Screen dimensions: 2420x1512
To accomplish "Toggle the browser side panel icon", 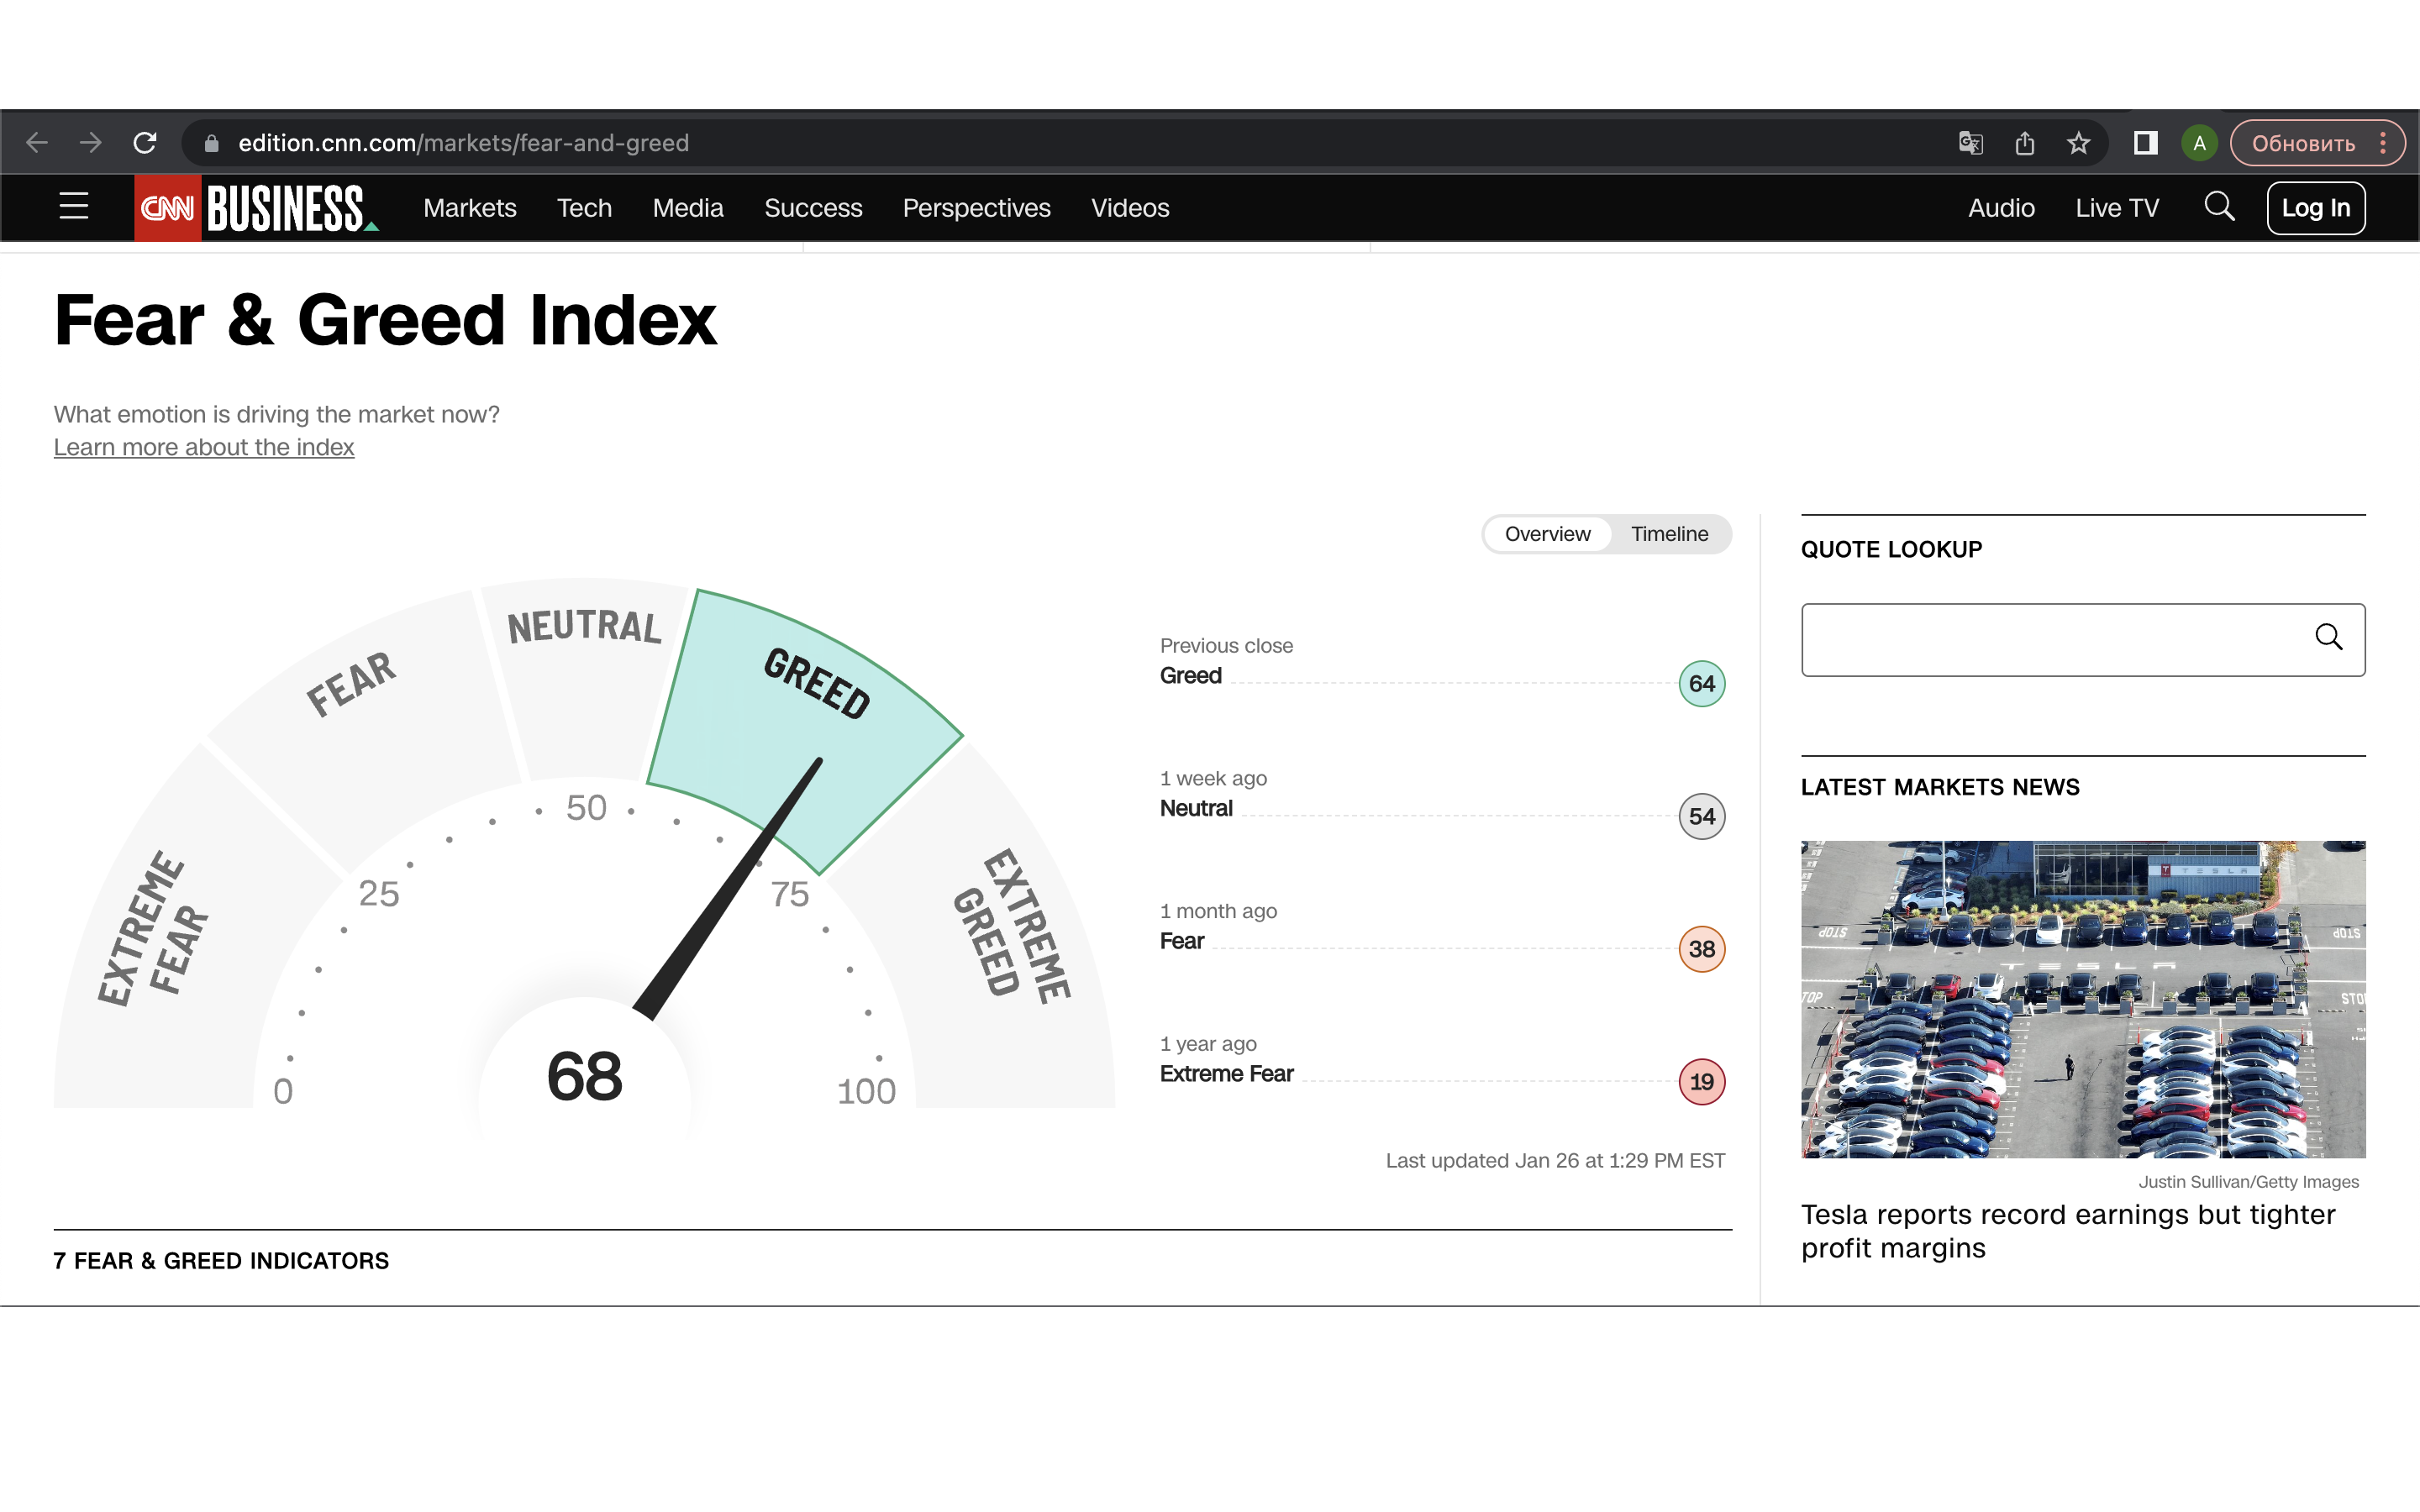I will click(2145, 143).
